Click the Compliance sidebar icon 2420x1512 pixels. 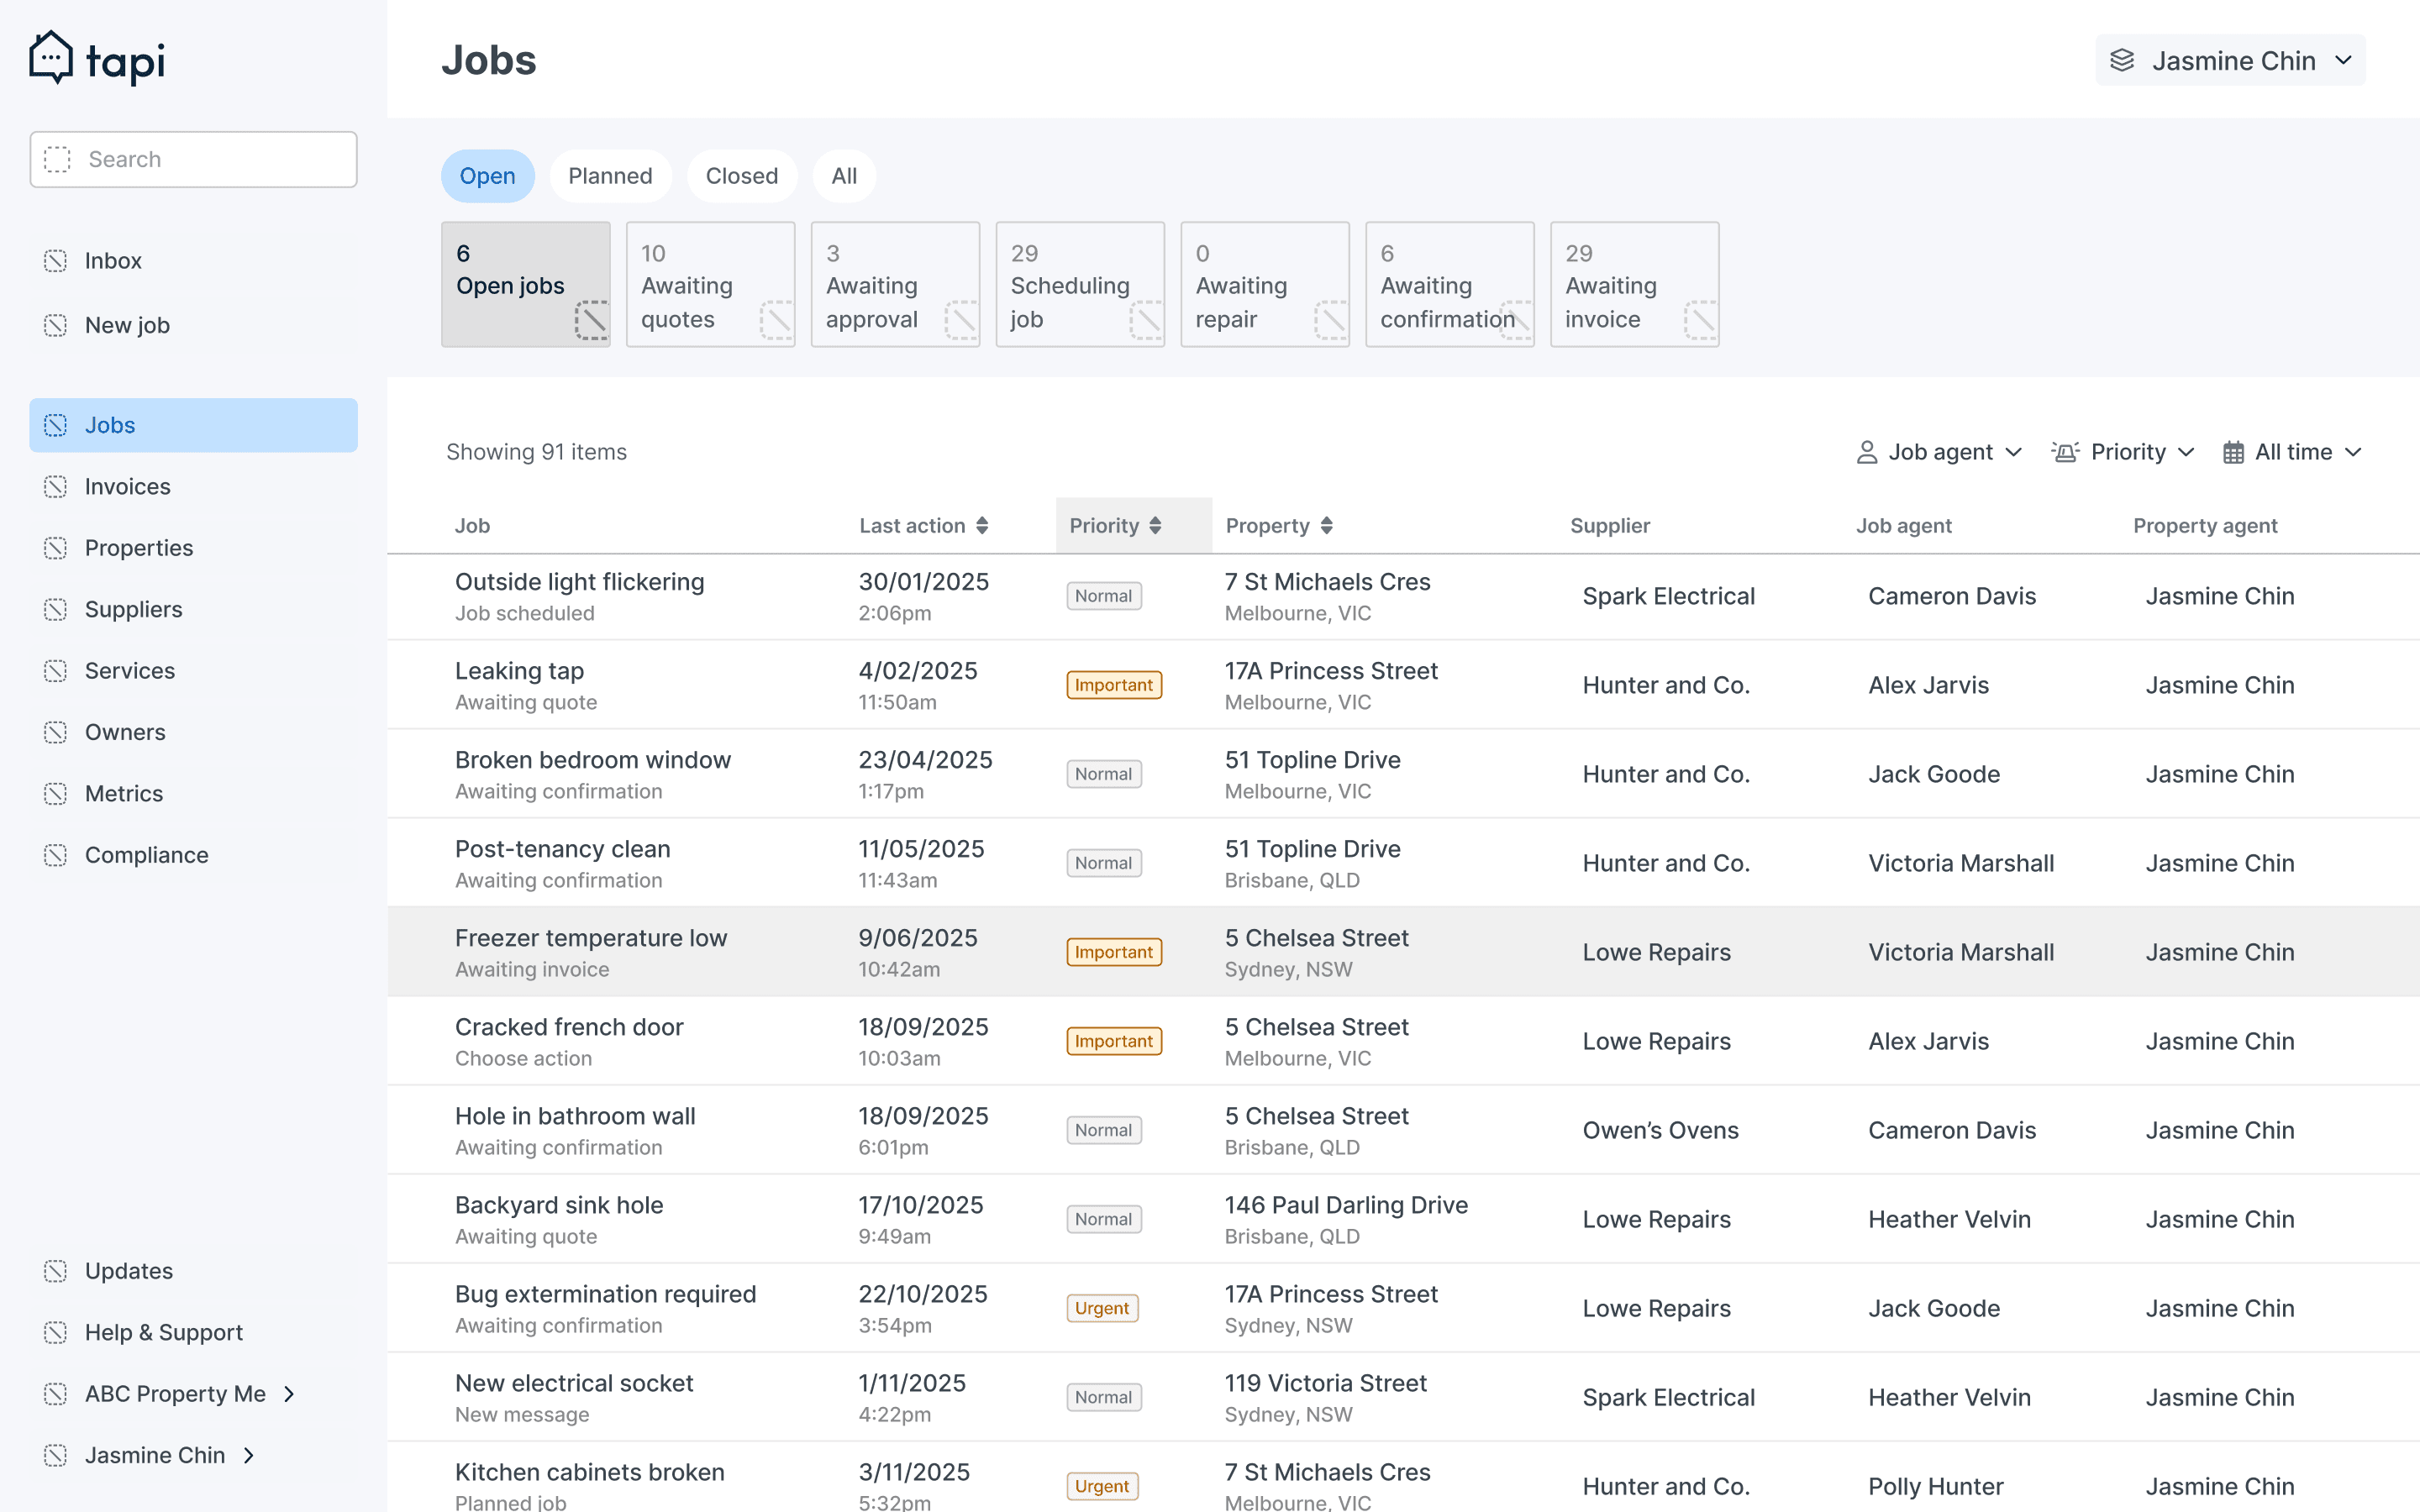56,855
